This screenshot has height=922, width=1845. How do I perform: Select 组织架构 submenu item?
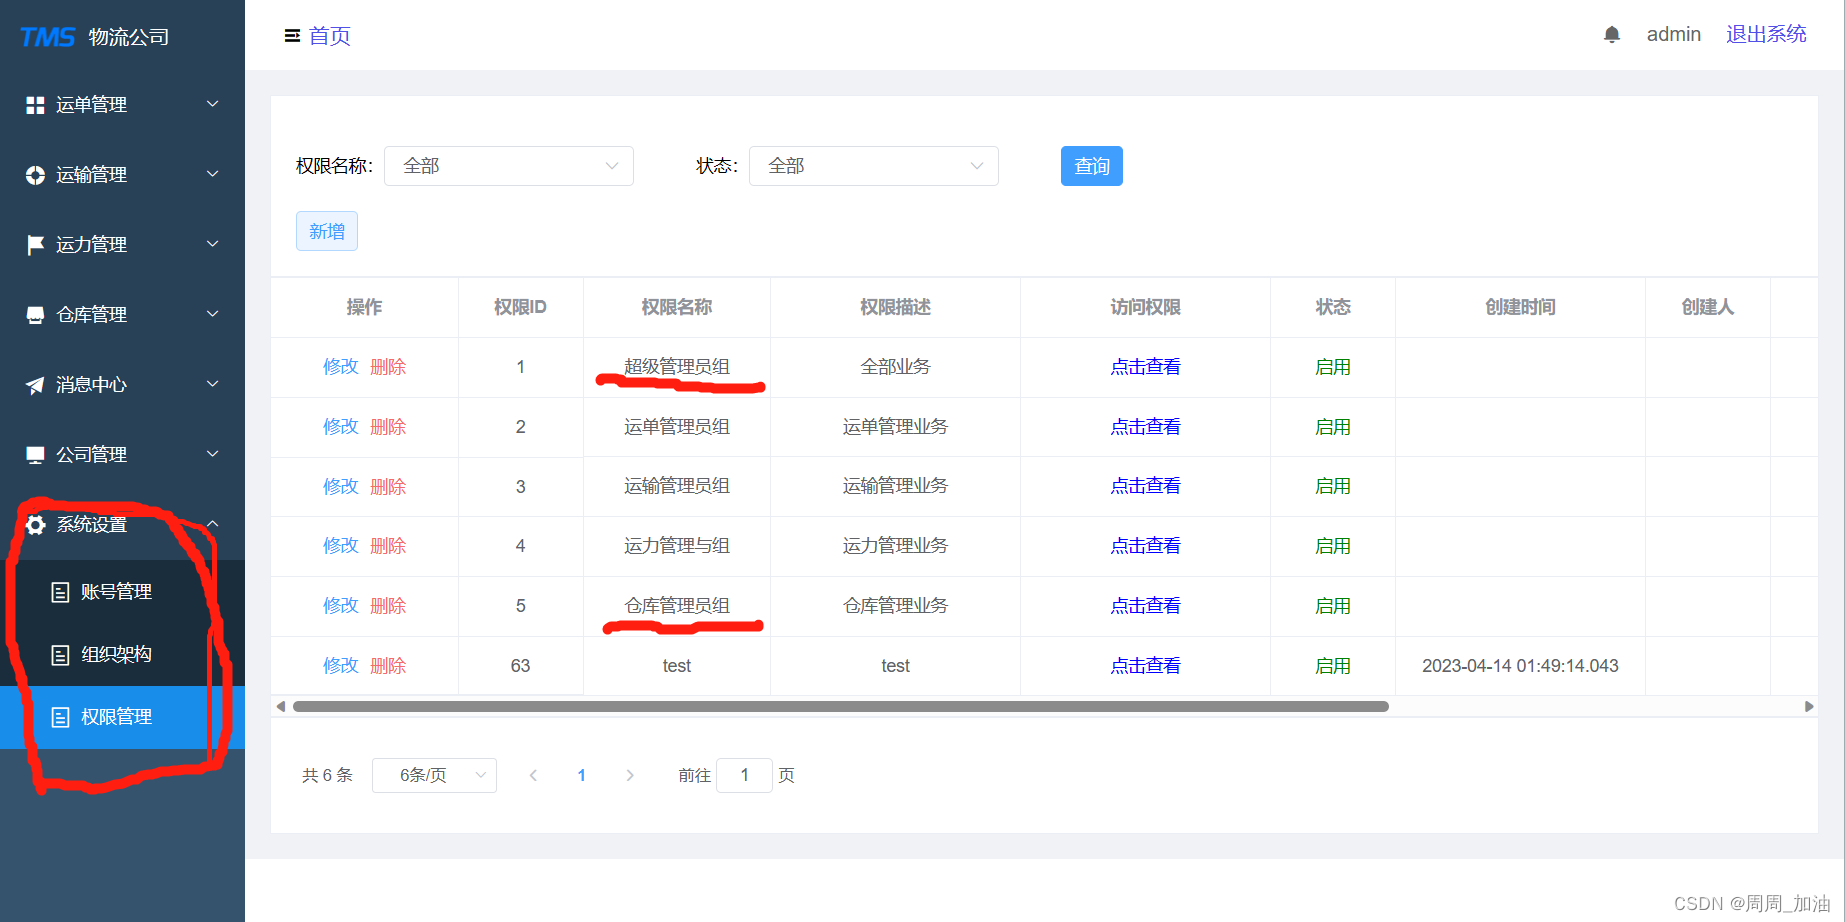click(122, 655)
